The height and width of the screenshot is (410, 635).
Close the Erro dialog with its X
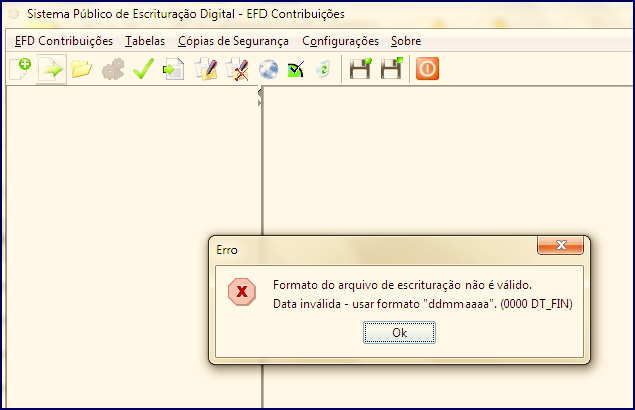click(560, 245)
